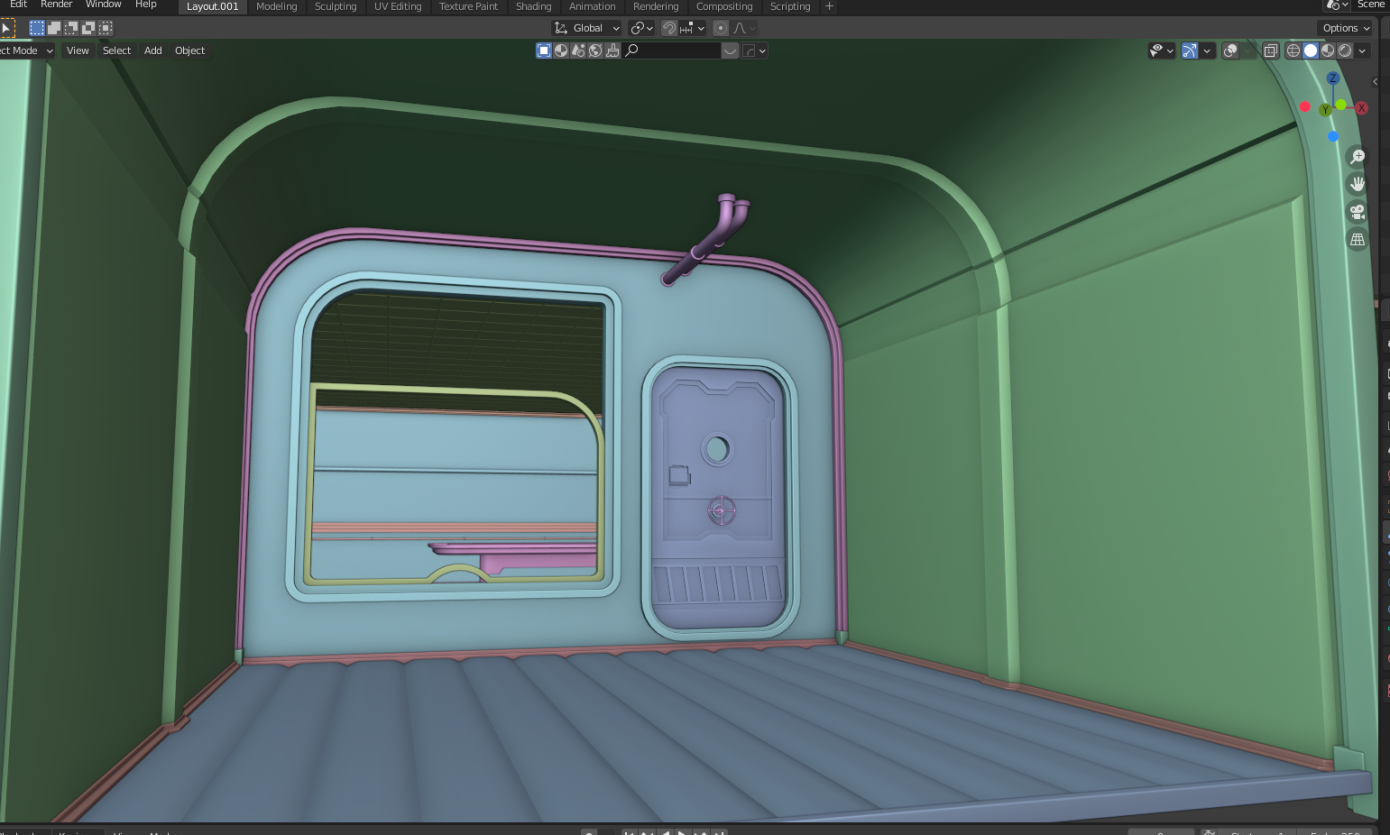Switch to the Rendering workspace tab

[x=656, y=6]
